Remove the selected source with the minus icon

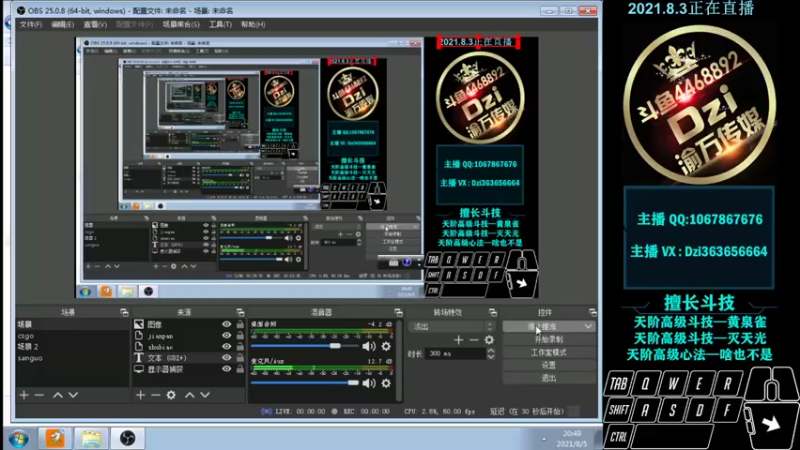point(156,395)
